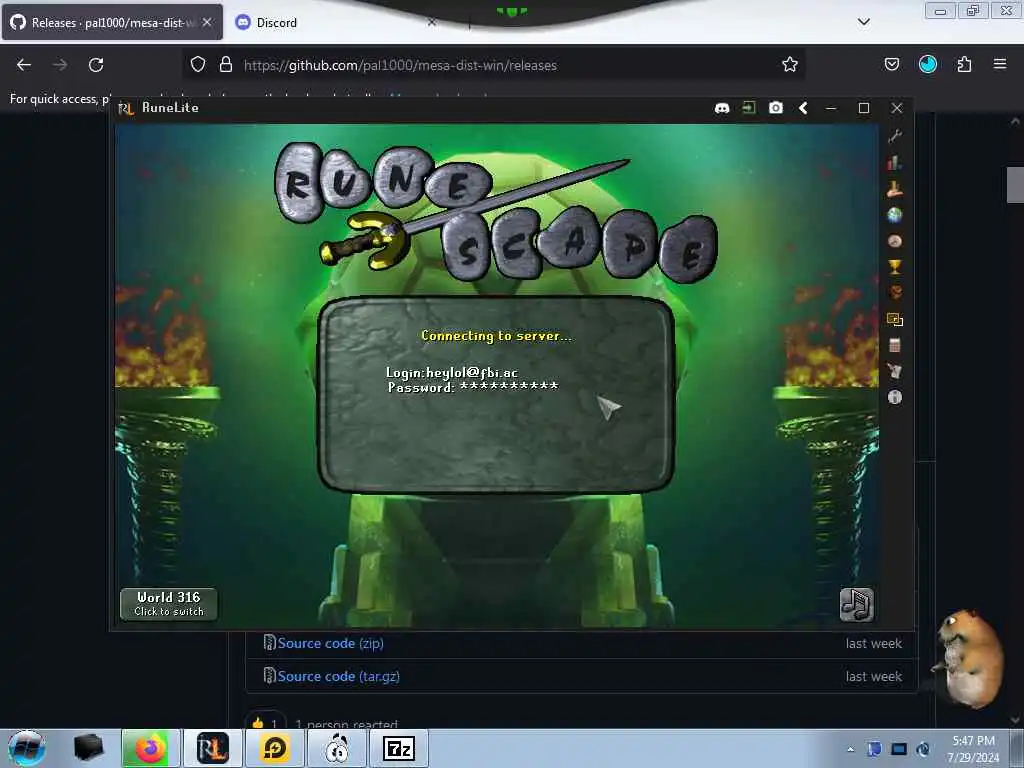
Task: Open the Pocket save icon
Action: coord(891,64)
